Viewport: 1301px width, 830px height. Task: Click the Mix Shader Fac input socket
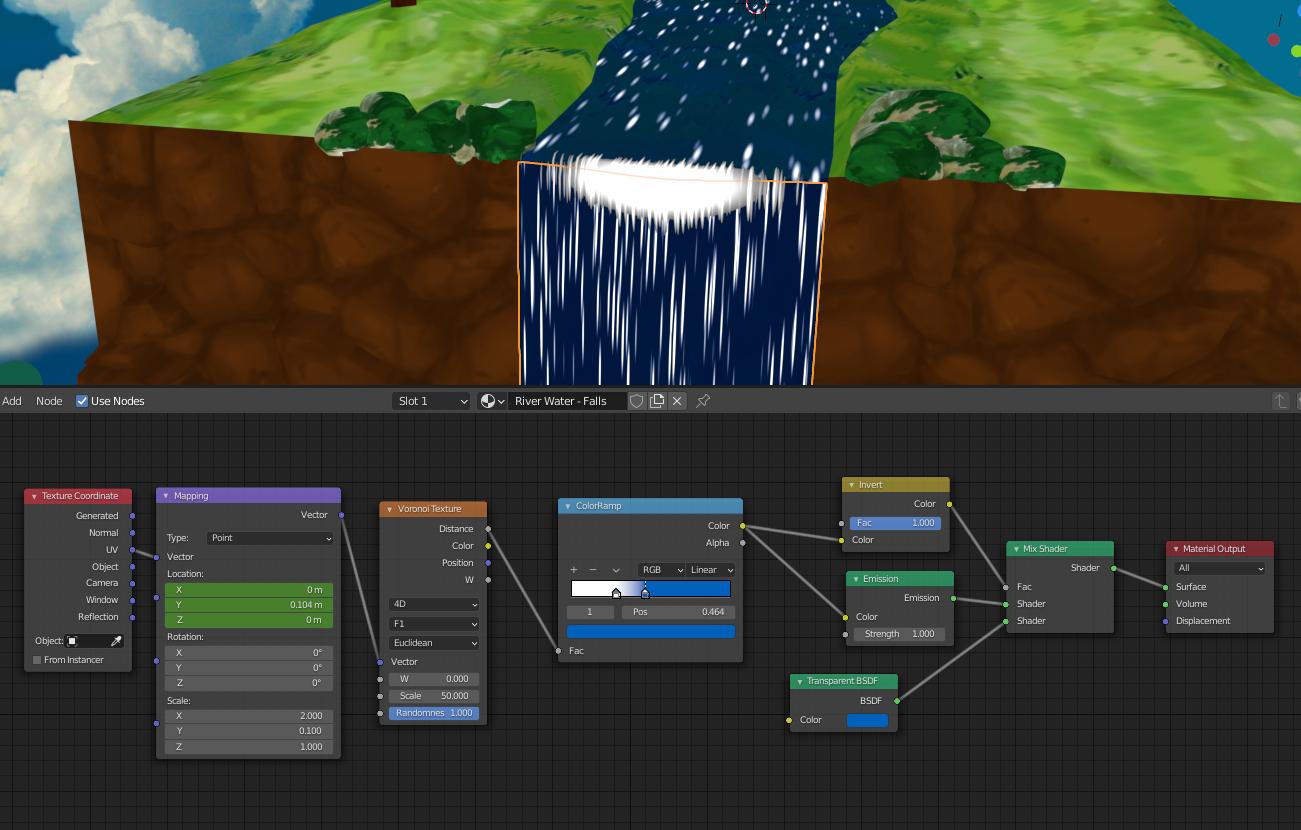pyautogui.click(x=1006, y=587)
